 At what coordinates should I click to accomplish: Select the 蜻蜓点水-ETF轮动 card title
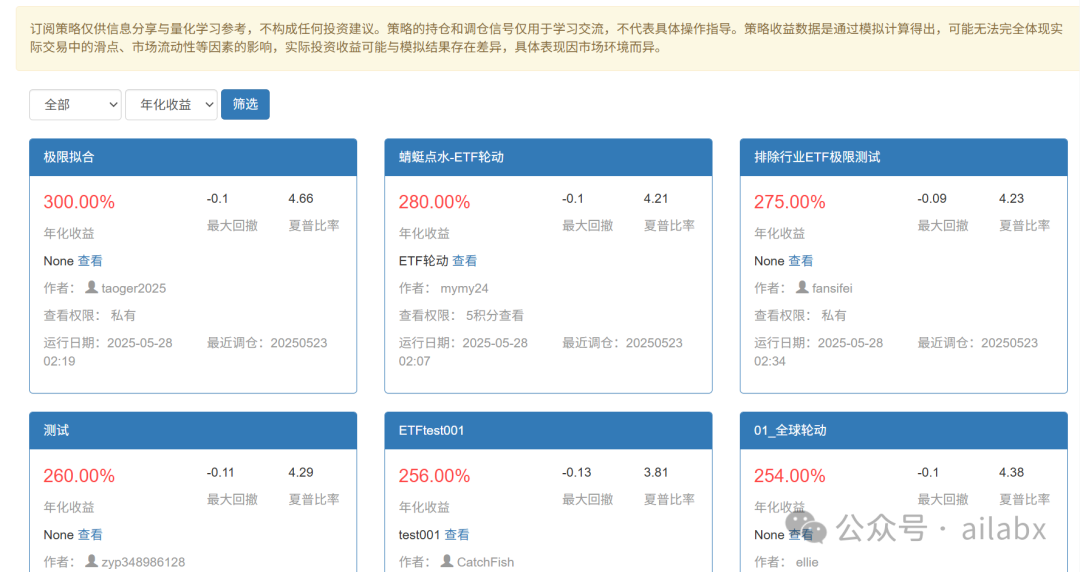click(451, 157)
